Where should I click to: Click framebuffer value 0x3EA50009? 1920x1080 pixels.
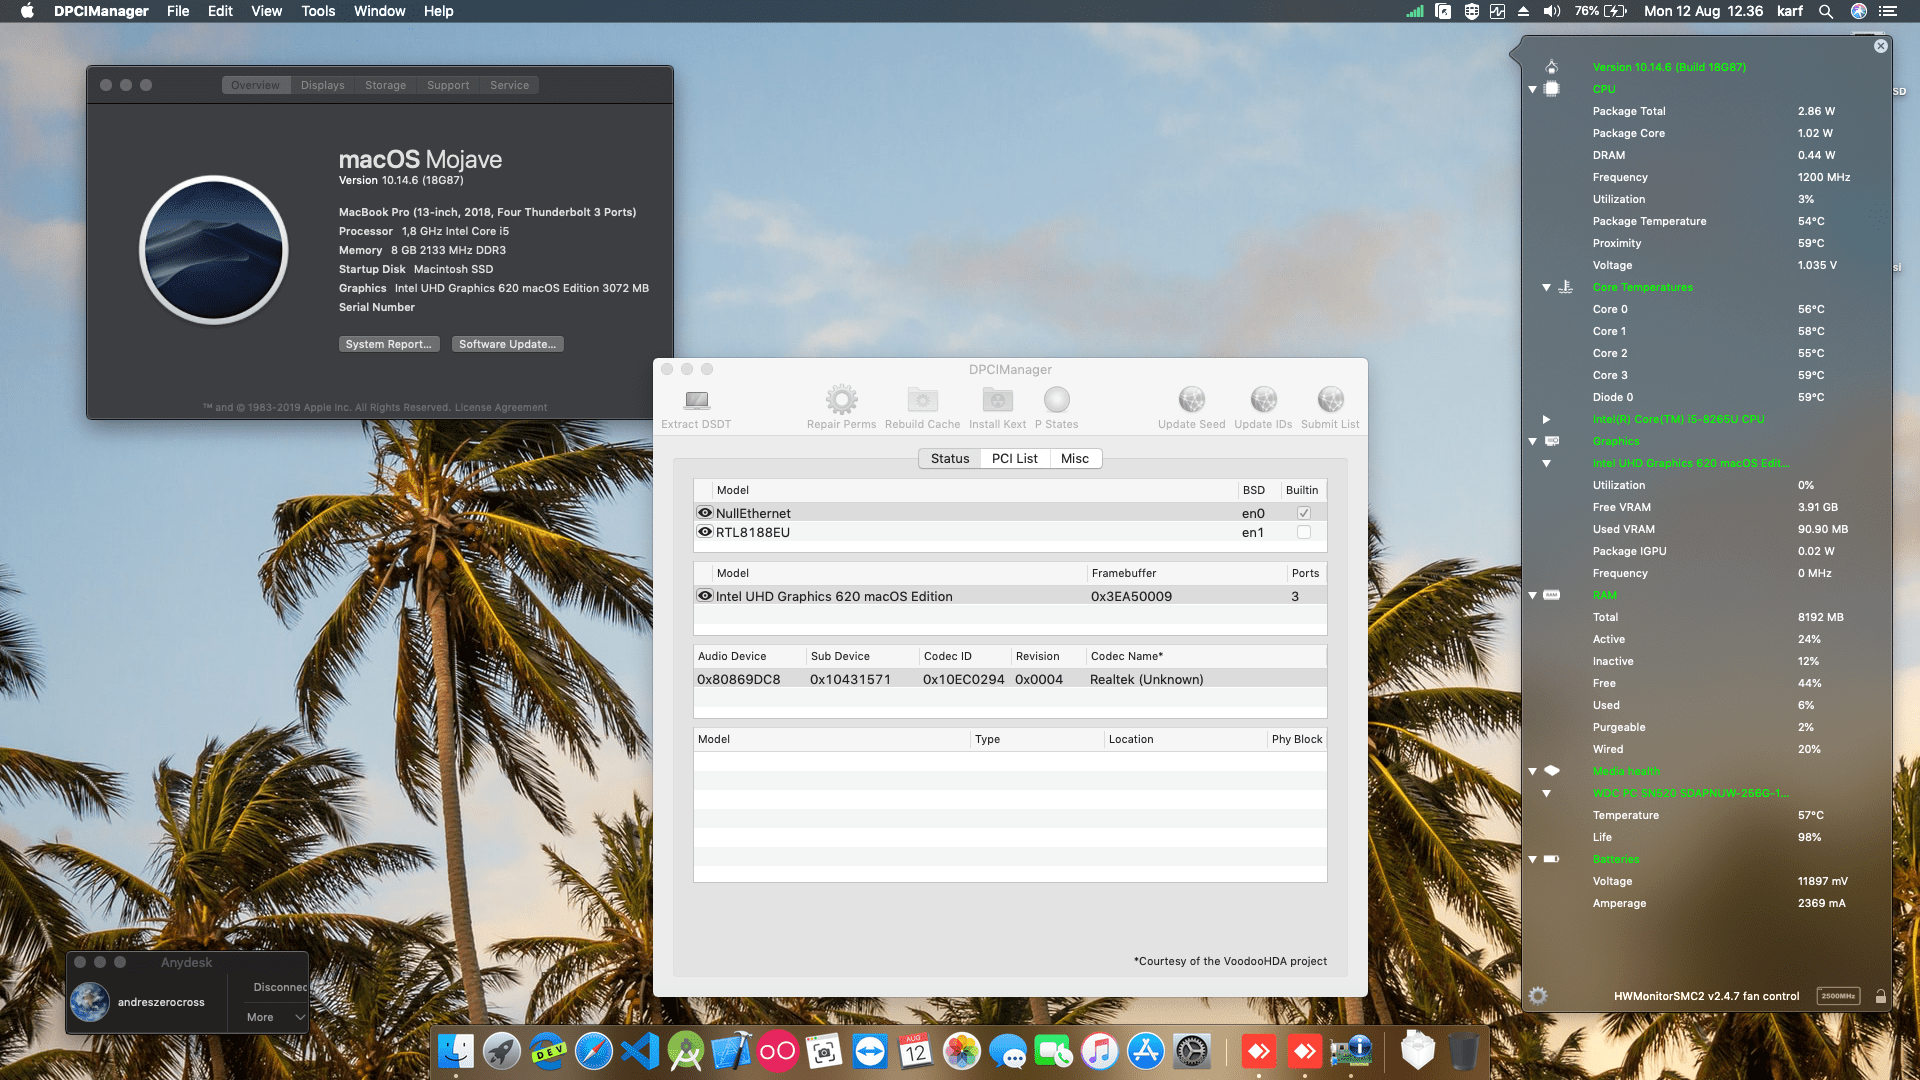coord(1131,596)
